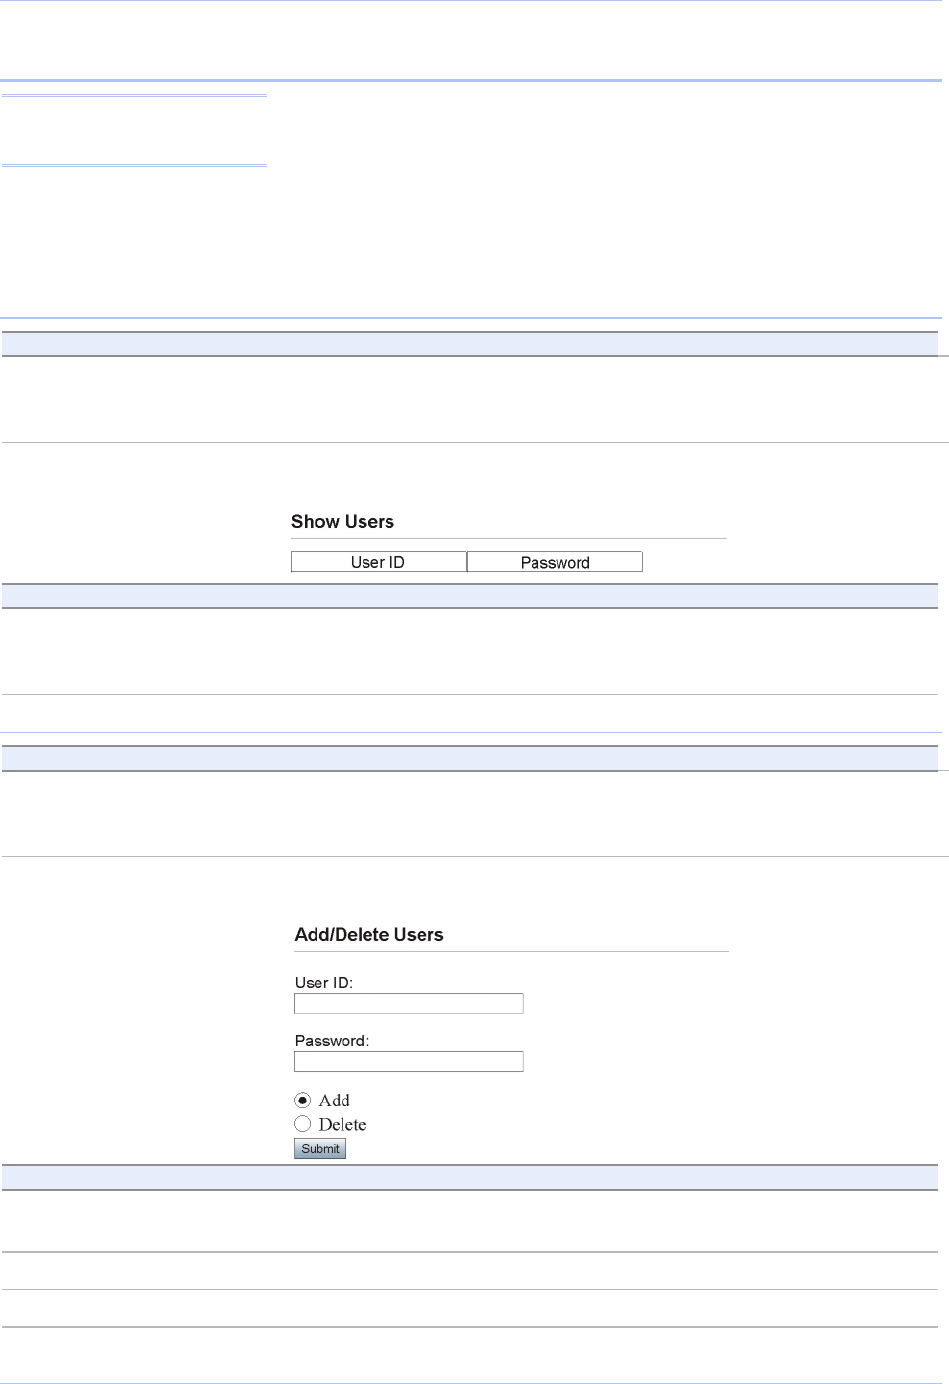The width and height of the screenshot is (949, 1384).
Task: Click the 'User ID:' field label
Action: 324,983
